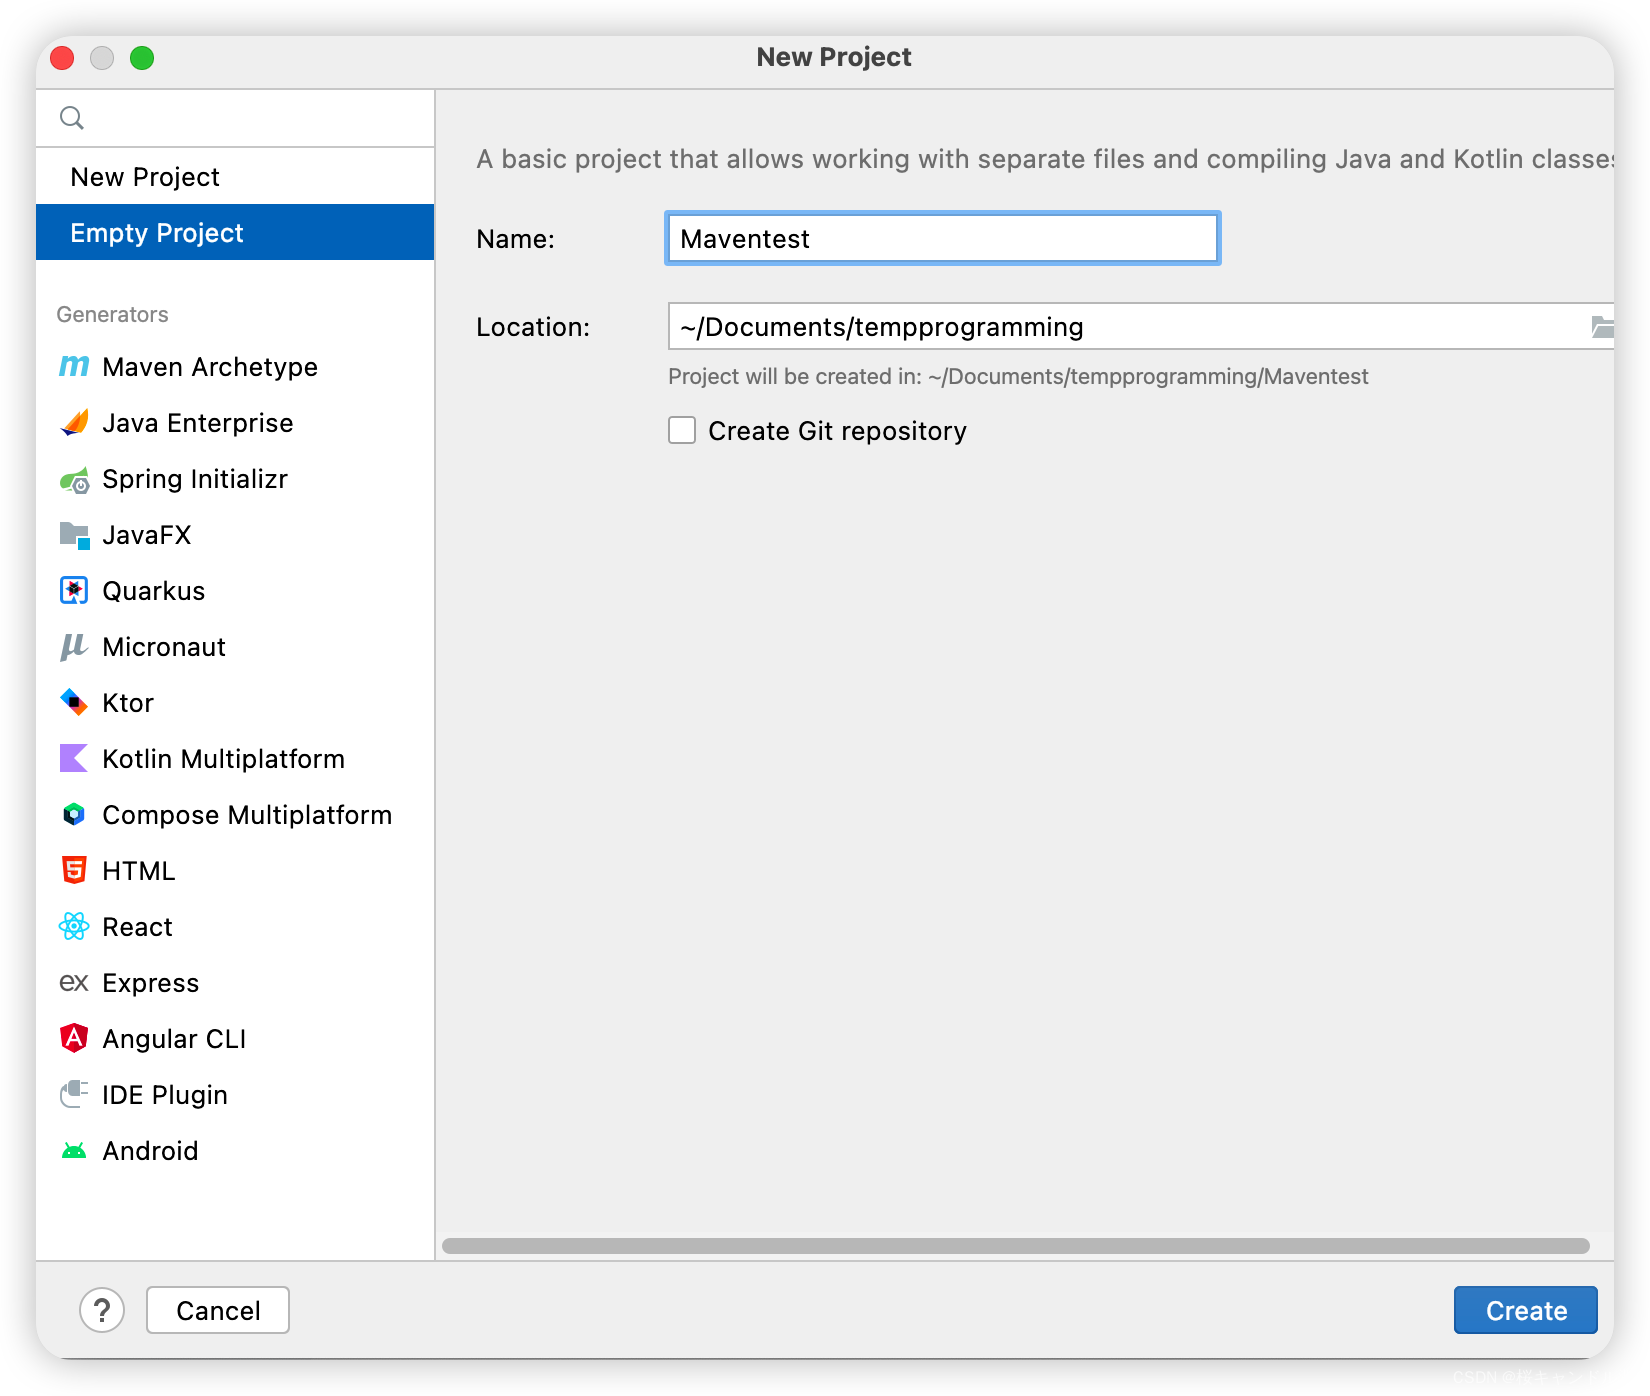Viewport: 1650px width, 1396px height.
Task: Click the JavaFX folder icon
Action: pos(74,535)
